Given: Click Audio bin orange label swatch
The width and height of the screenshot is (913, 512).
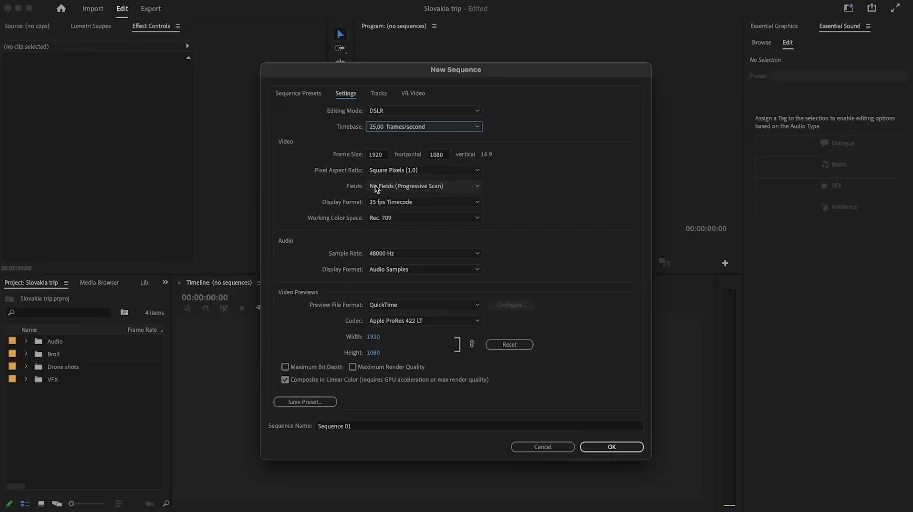Looking at the screenshot, I should [x=12, y=341].
